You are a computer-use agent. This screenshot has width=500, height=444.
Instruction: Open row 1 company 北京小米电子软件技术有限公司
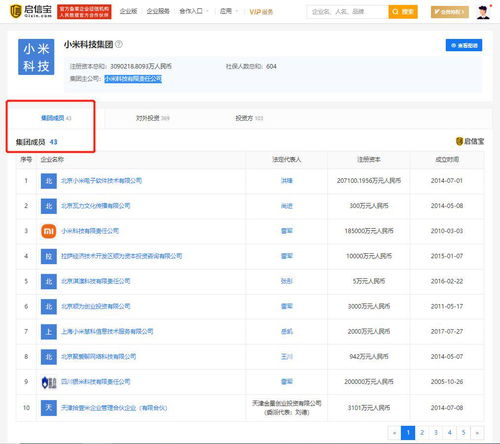[101, 181]
